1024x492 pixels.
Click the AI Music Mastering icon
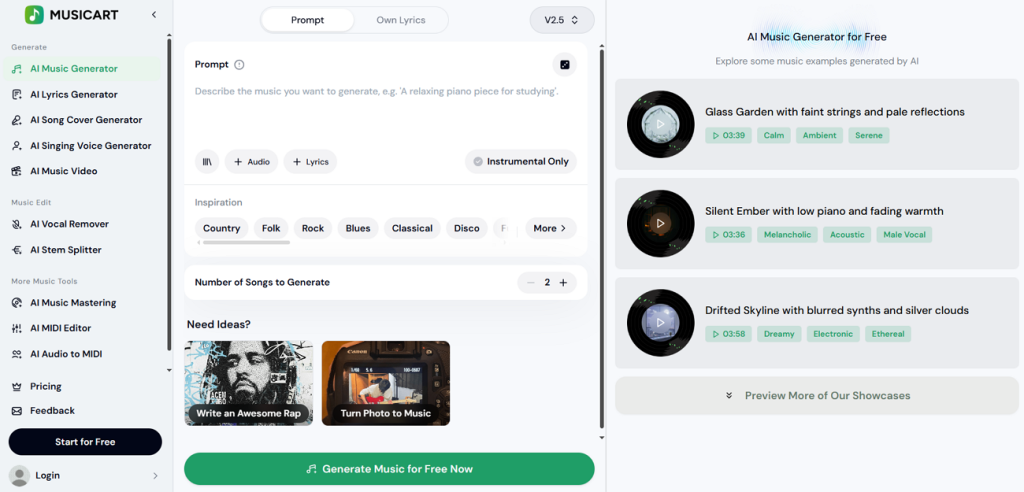pyautogui.click(x=17, y=303)
